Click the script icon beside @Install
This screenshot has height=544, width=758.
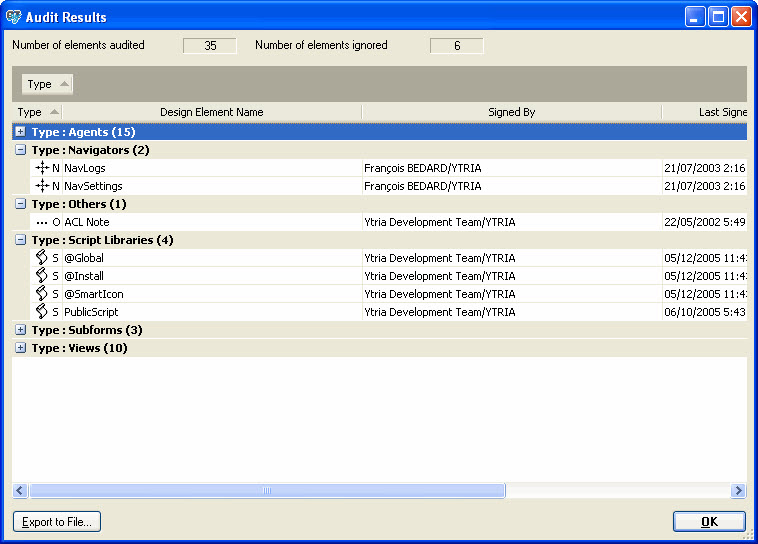pos(42,276)
